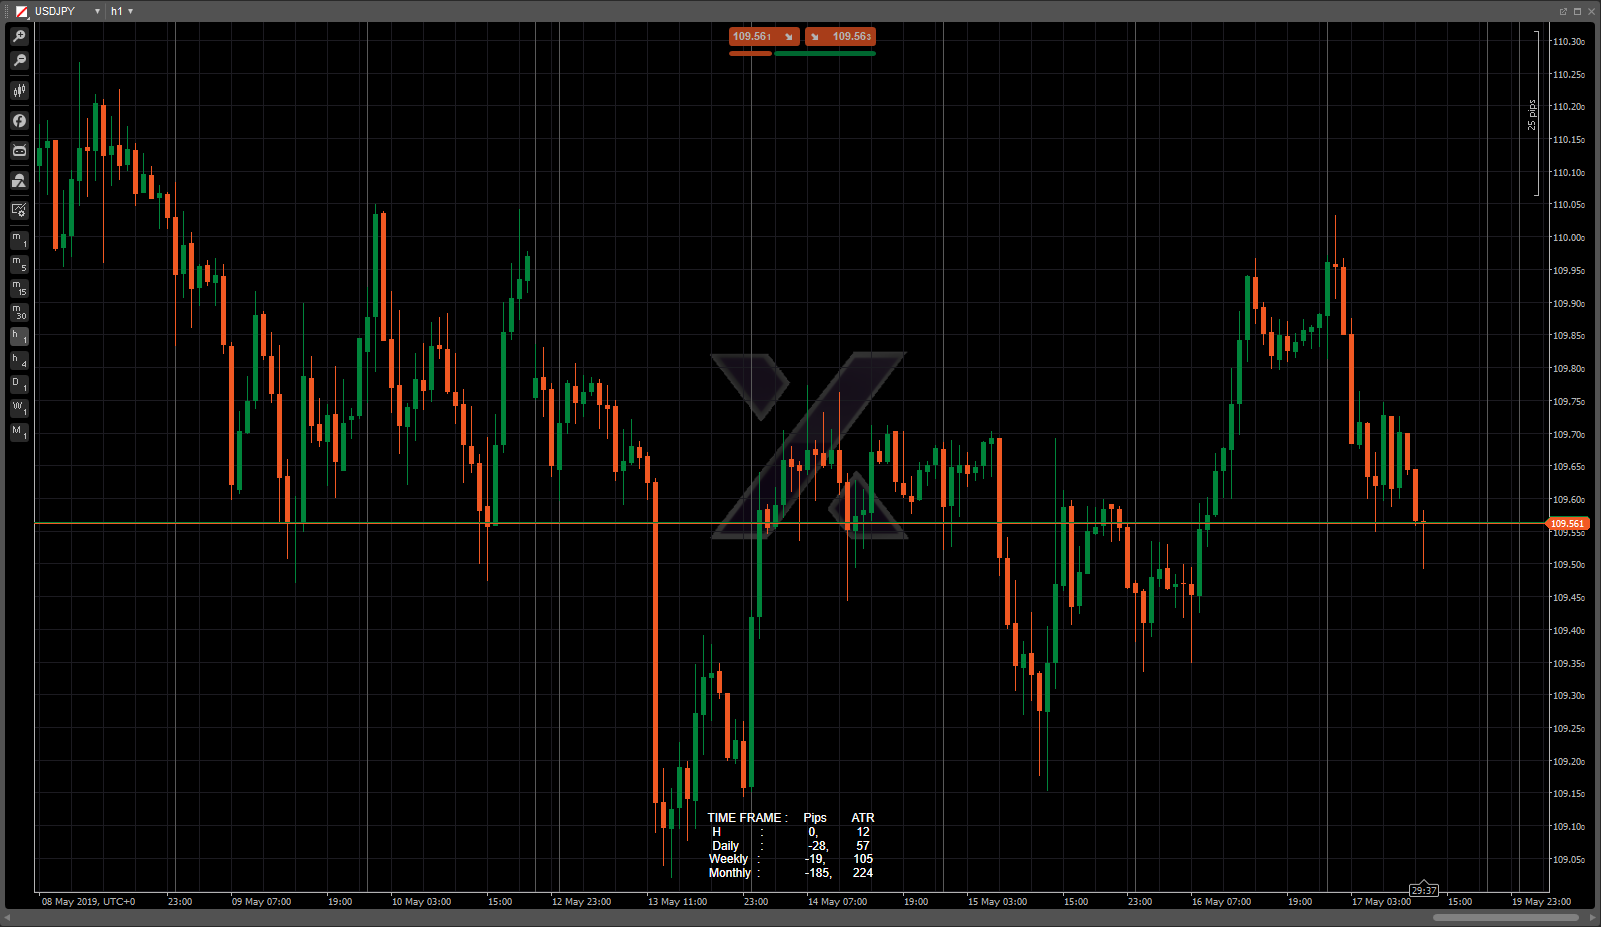Switch to the m15 timeframe
Viewport: 1601px width, 927px height.
(x=19, y=288)
